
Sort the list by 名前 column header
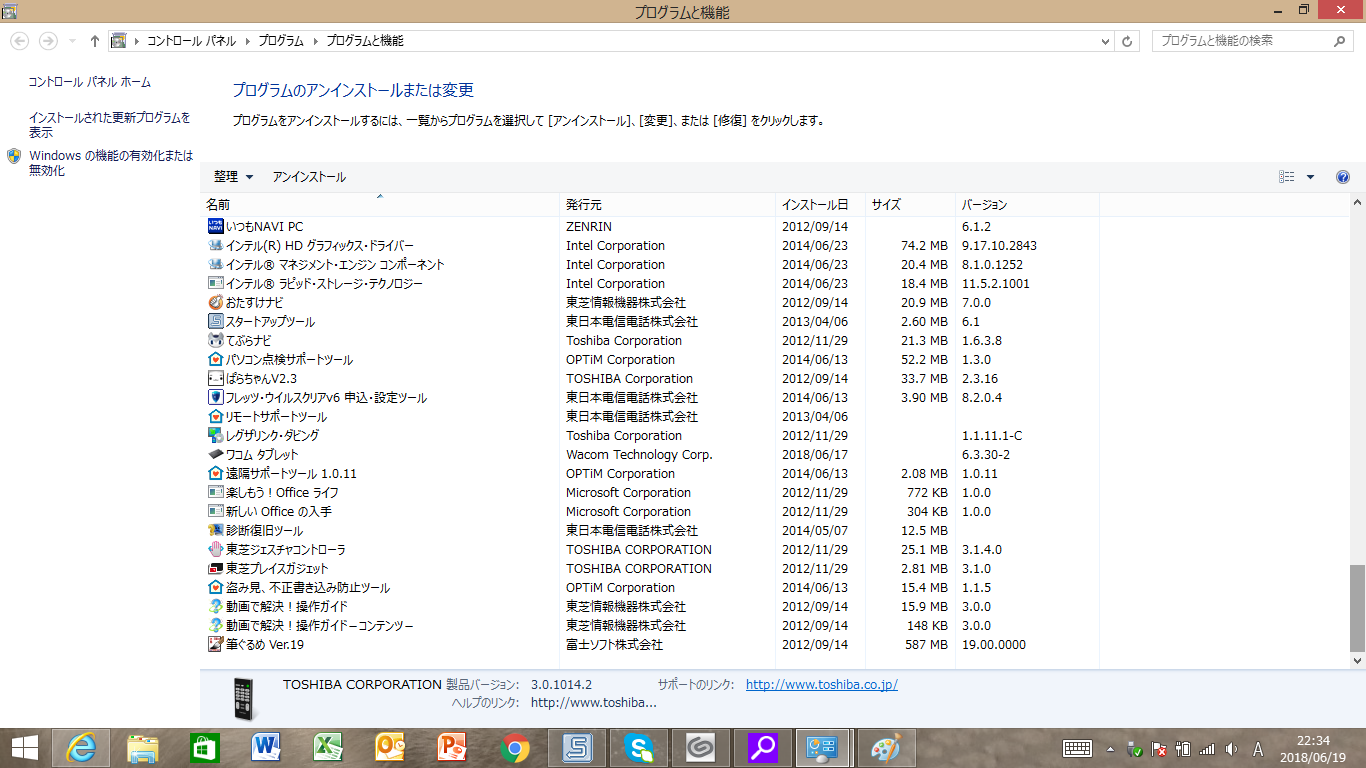[380, 204]
